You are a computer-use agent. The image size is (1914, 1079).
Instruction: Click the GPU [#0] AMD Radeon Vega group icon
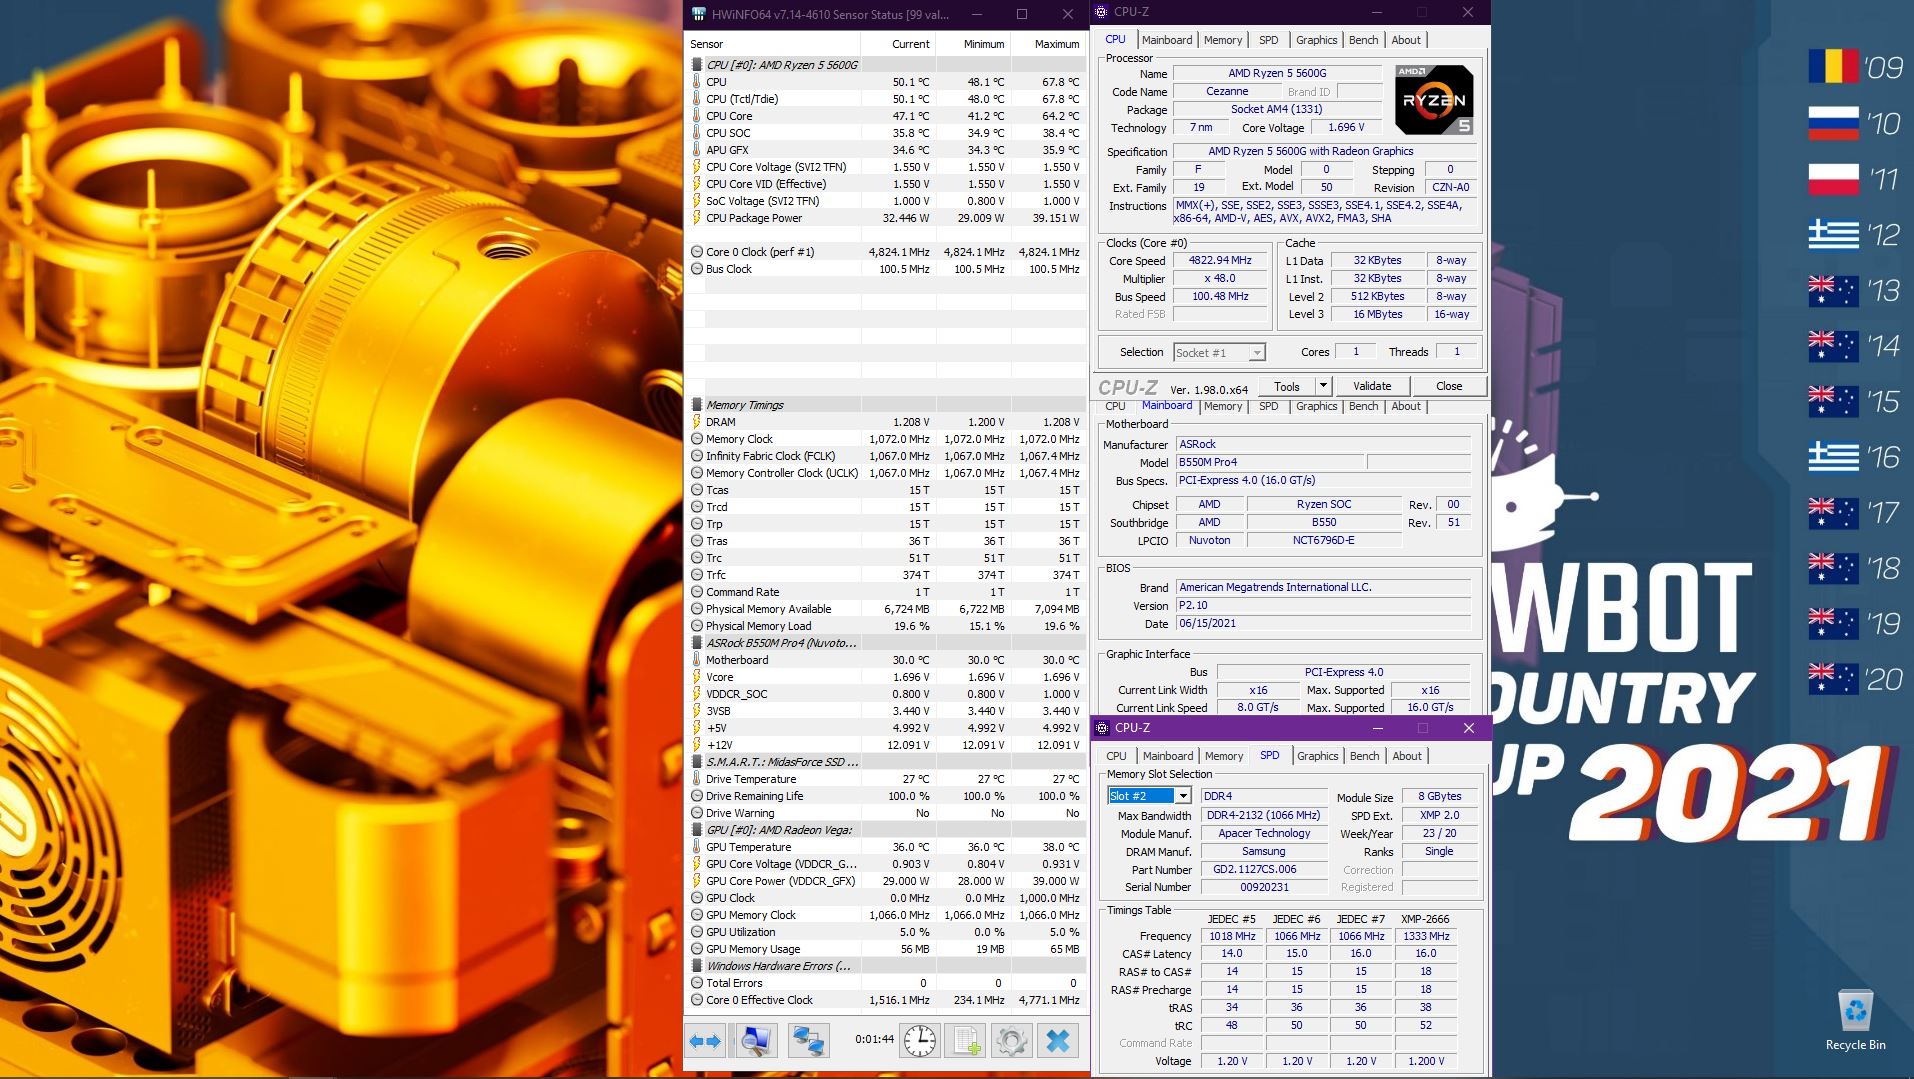(x=697, y=830)
